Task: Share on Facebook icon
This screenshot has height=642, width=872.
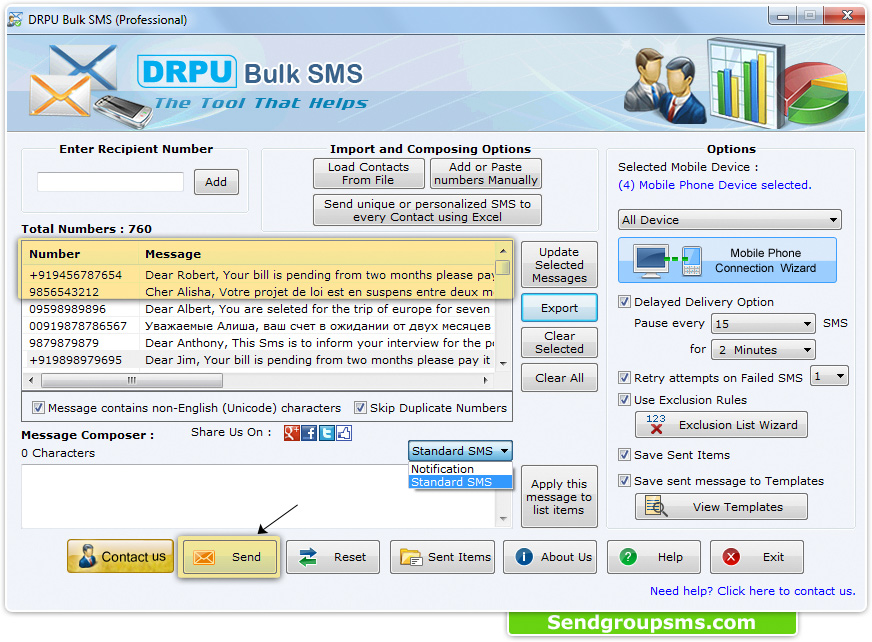Action: (309, 432)
